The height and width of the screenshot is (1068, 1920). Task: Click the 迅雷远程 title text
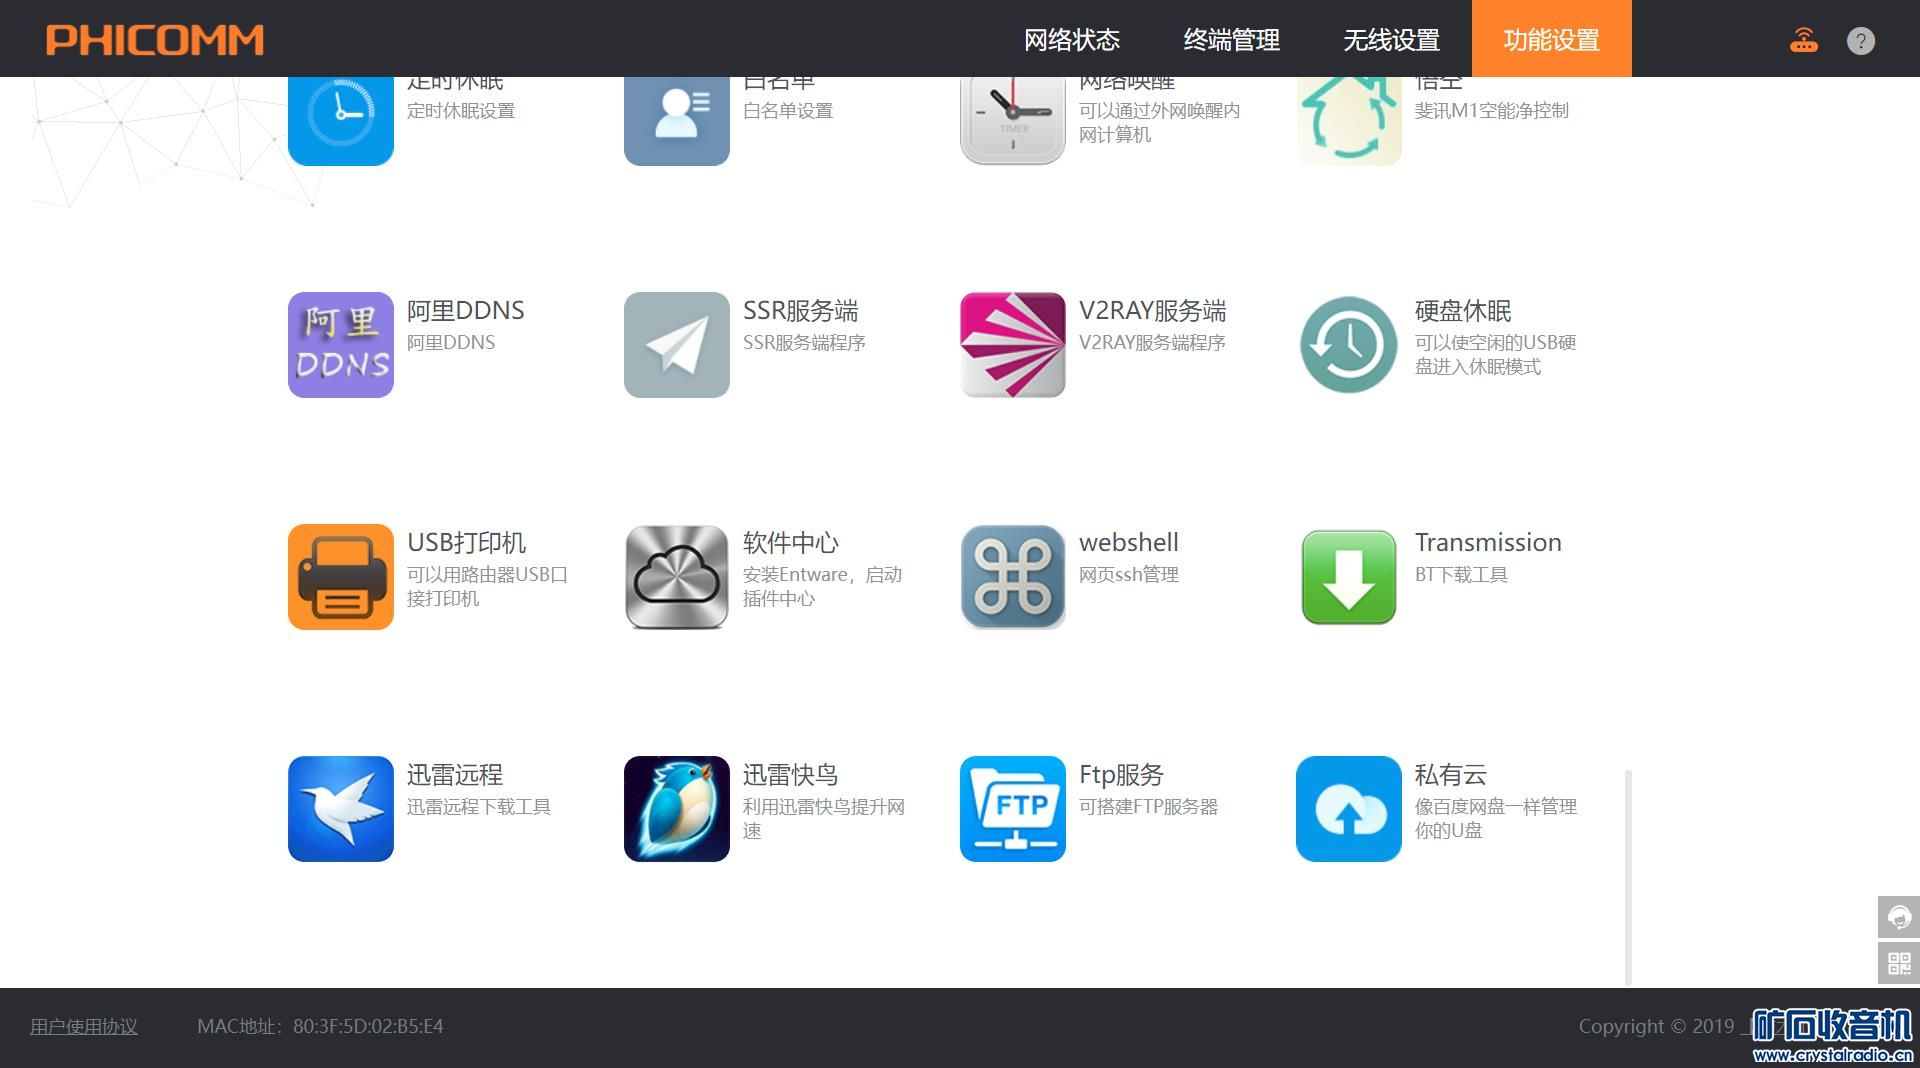coord(455,775)
